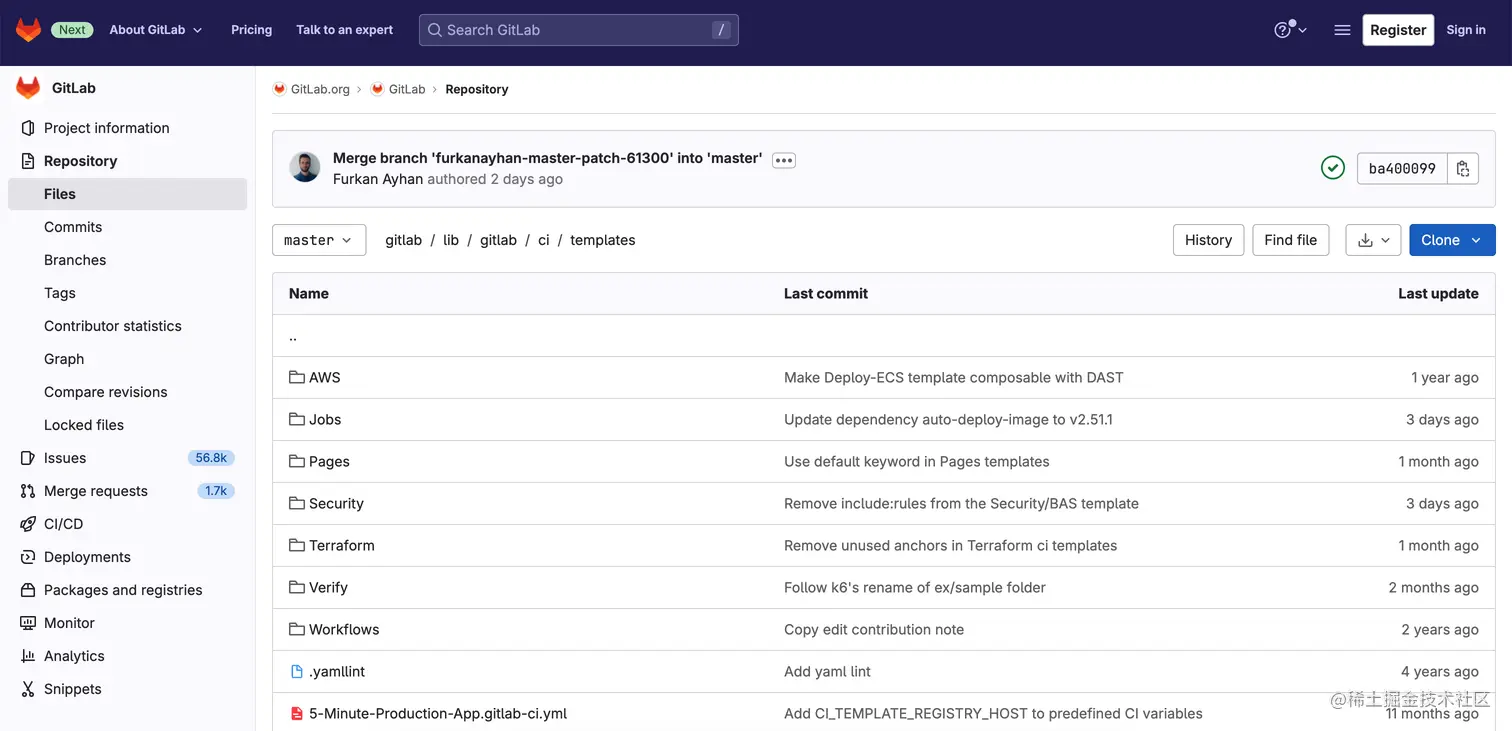Open the download source code dropdown
Image resolution: width=1512 pixels, height=731 pixels.
click(1373, 240)
